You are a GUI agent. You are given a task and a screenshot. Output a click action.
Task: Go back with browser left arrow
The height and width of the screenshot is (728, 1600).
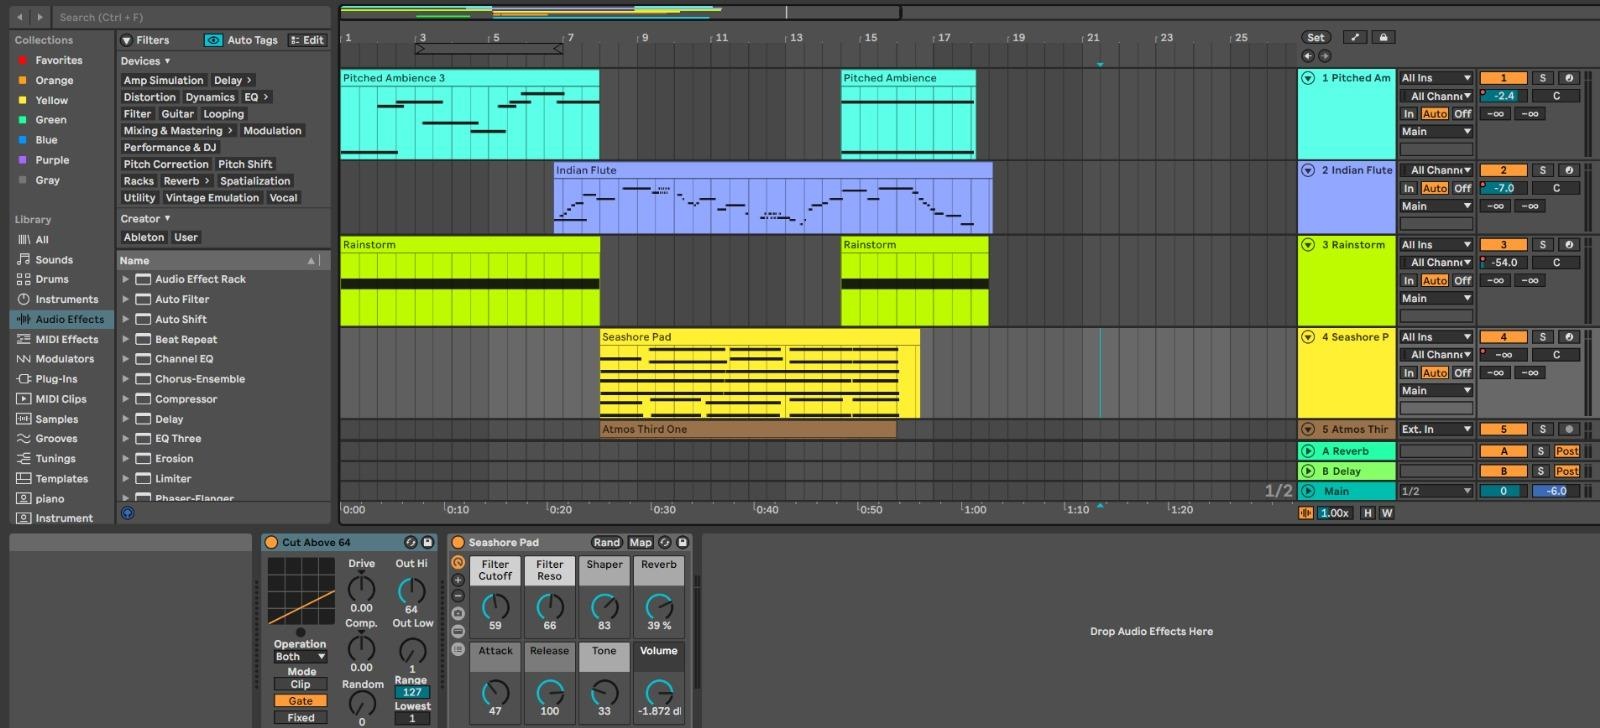coord(19,17)
